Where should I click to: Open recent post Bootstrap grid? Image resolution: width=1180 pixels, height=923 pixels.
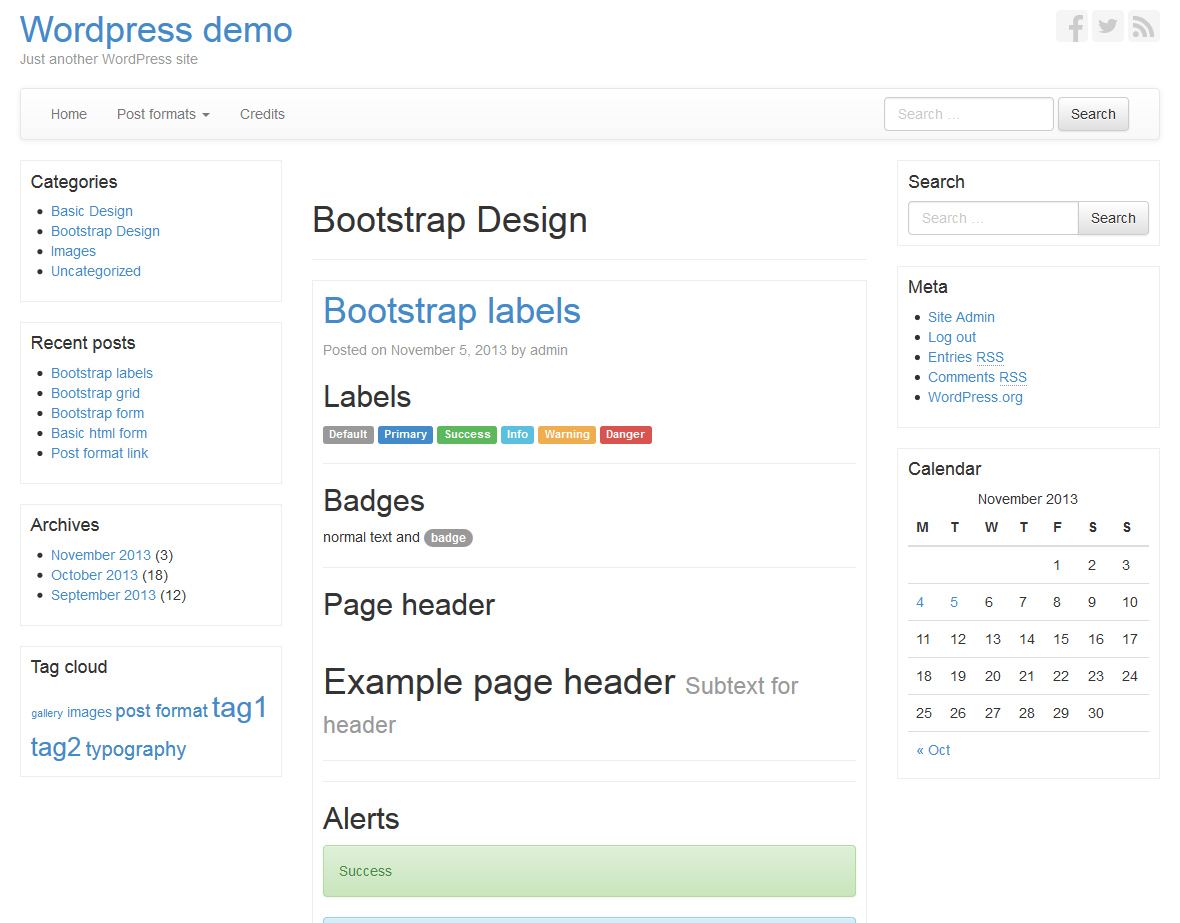pyautogui.click(x=96, y=393)
